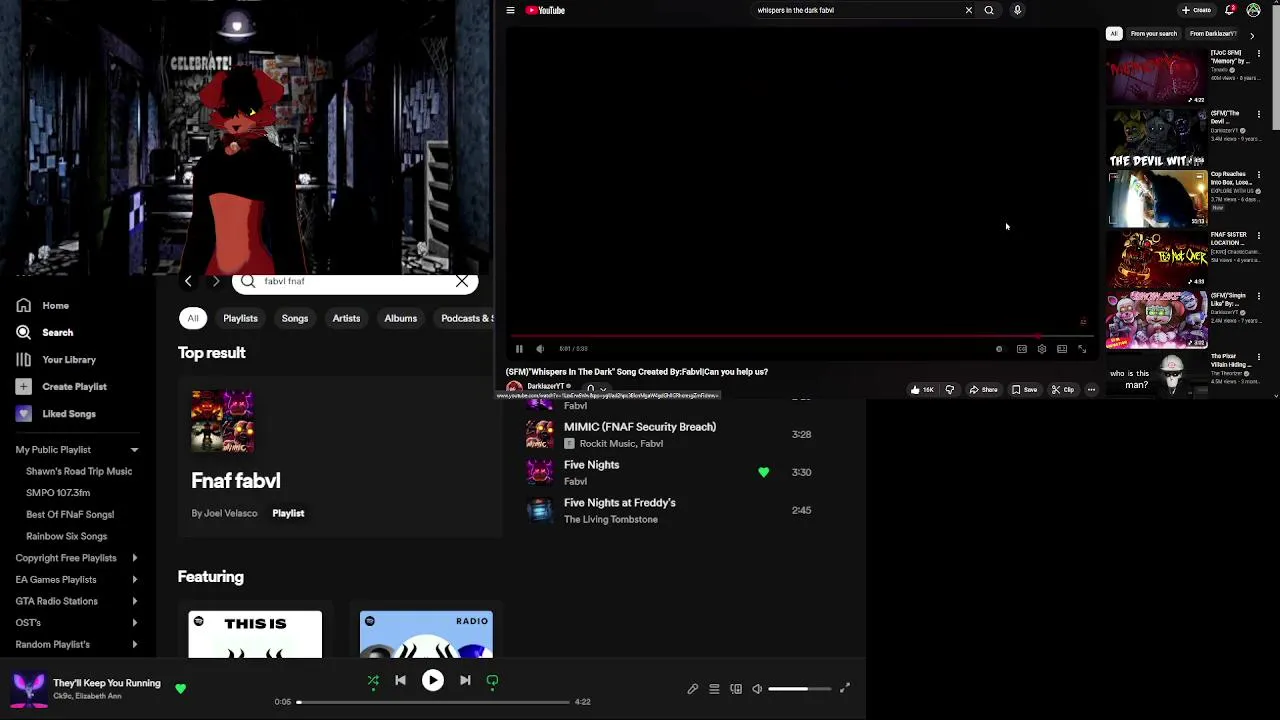Open Spotify Search in sidebar
The image size is (1280, 720).
[44, 332]
